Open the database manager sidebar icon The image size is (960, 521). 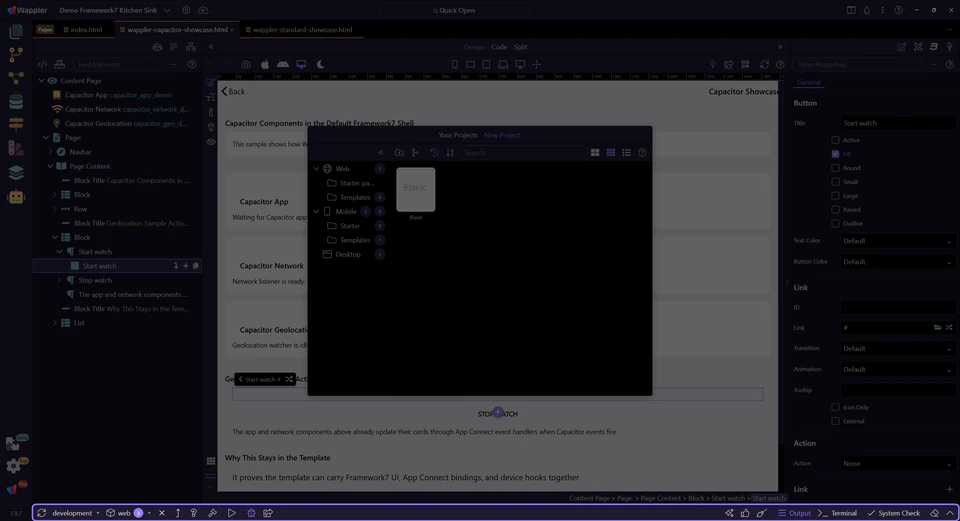click(x=16, y=101)
